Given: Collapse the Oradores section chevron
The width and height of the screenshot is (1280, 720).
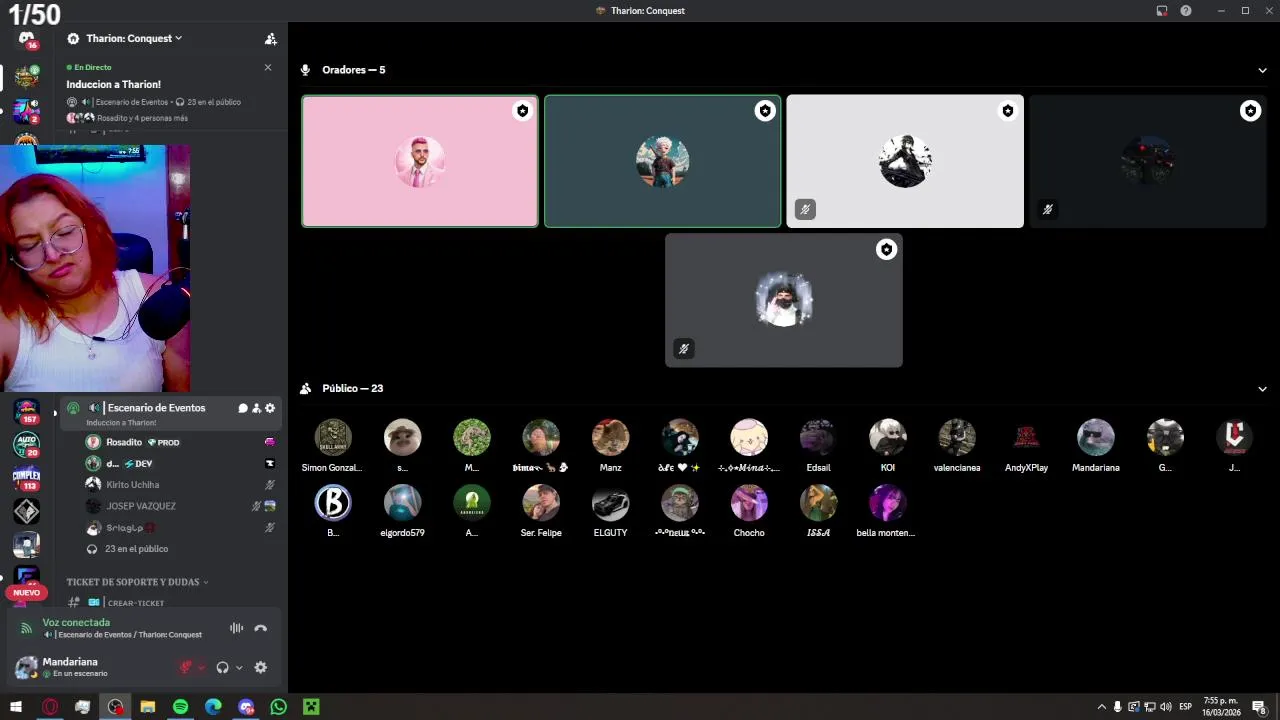Looking at the screenshot, I should point(1262,70).
